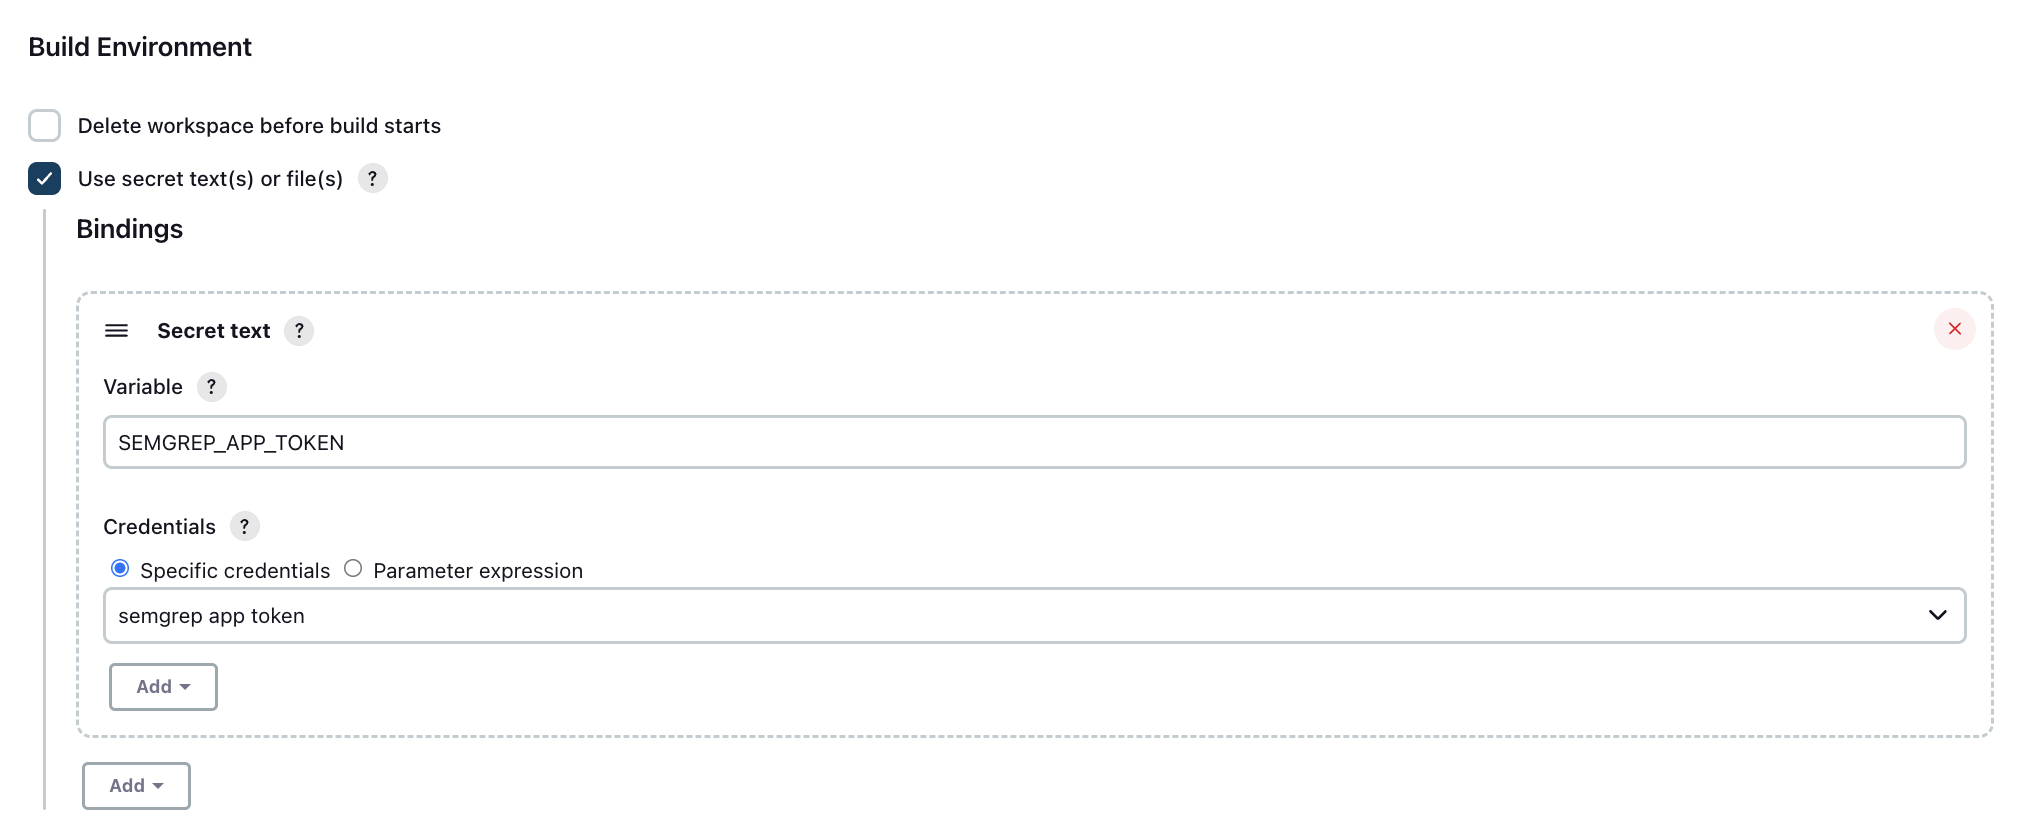Enable 'Delete workspace before build starts'
Viewport: 2042px width, 824px height.
click(44, 125)
